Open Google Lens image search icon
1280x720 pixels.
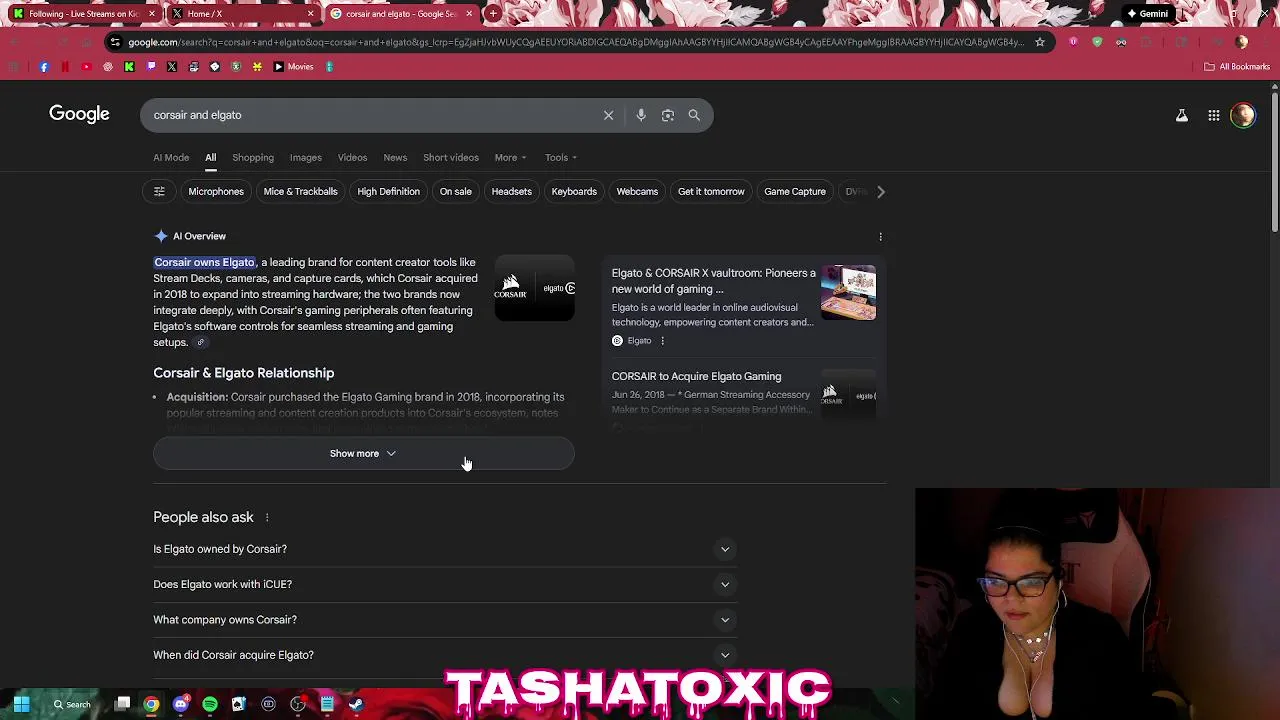pyautogui.click(x=668, y=115)
